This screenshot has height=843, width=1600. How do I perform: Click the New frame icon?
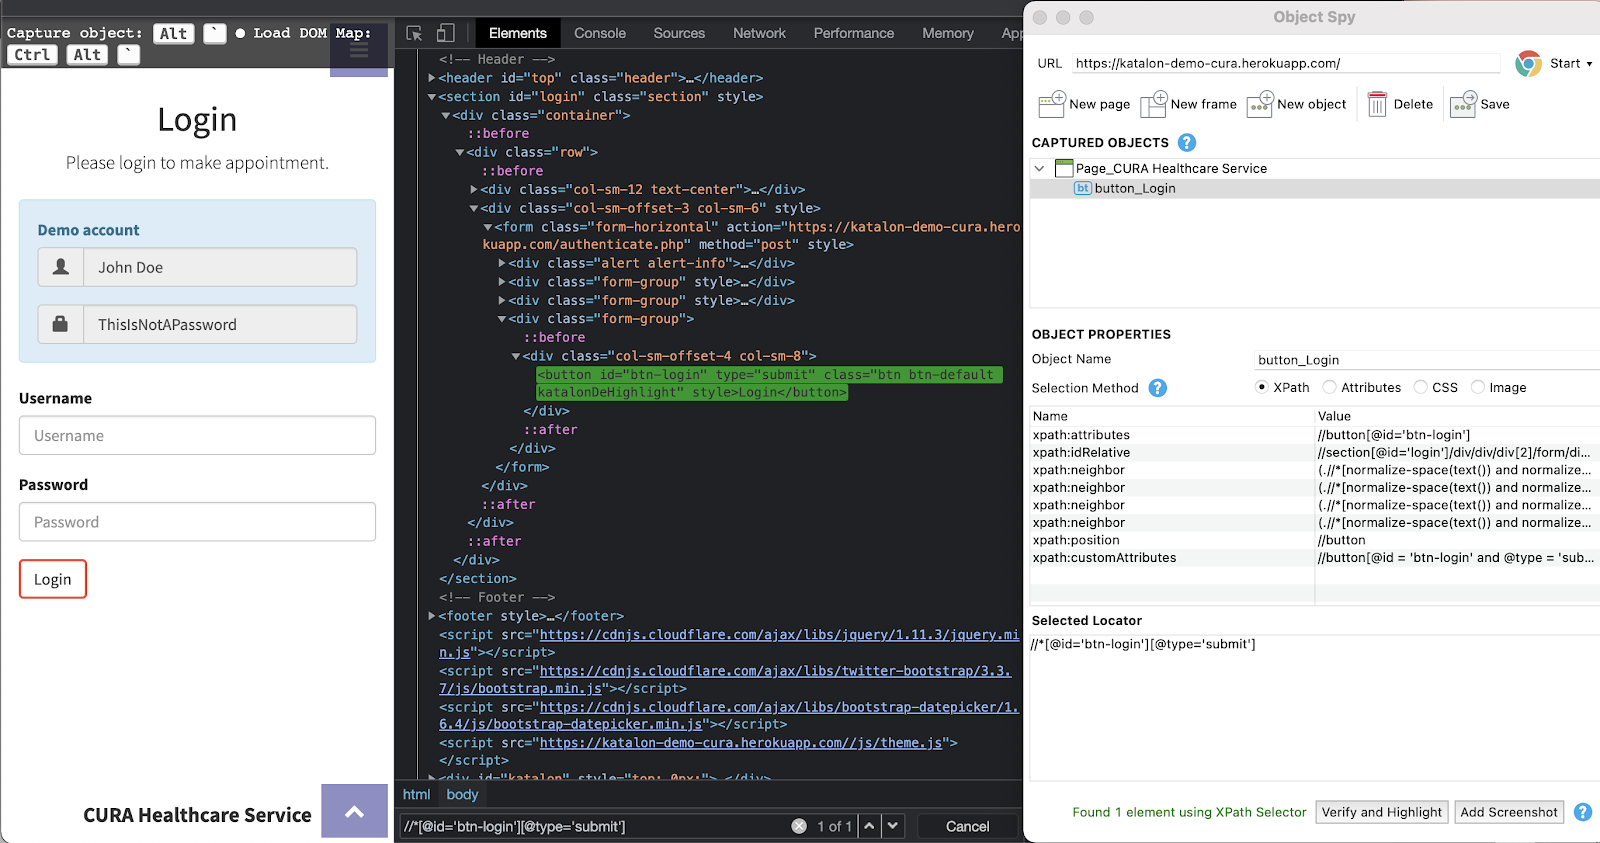click(x=1153, y=104)
